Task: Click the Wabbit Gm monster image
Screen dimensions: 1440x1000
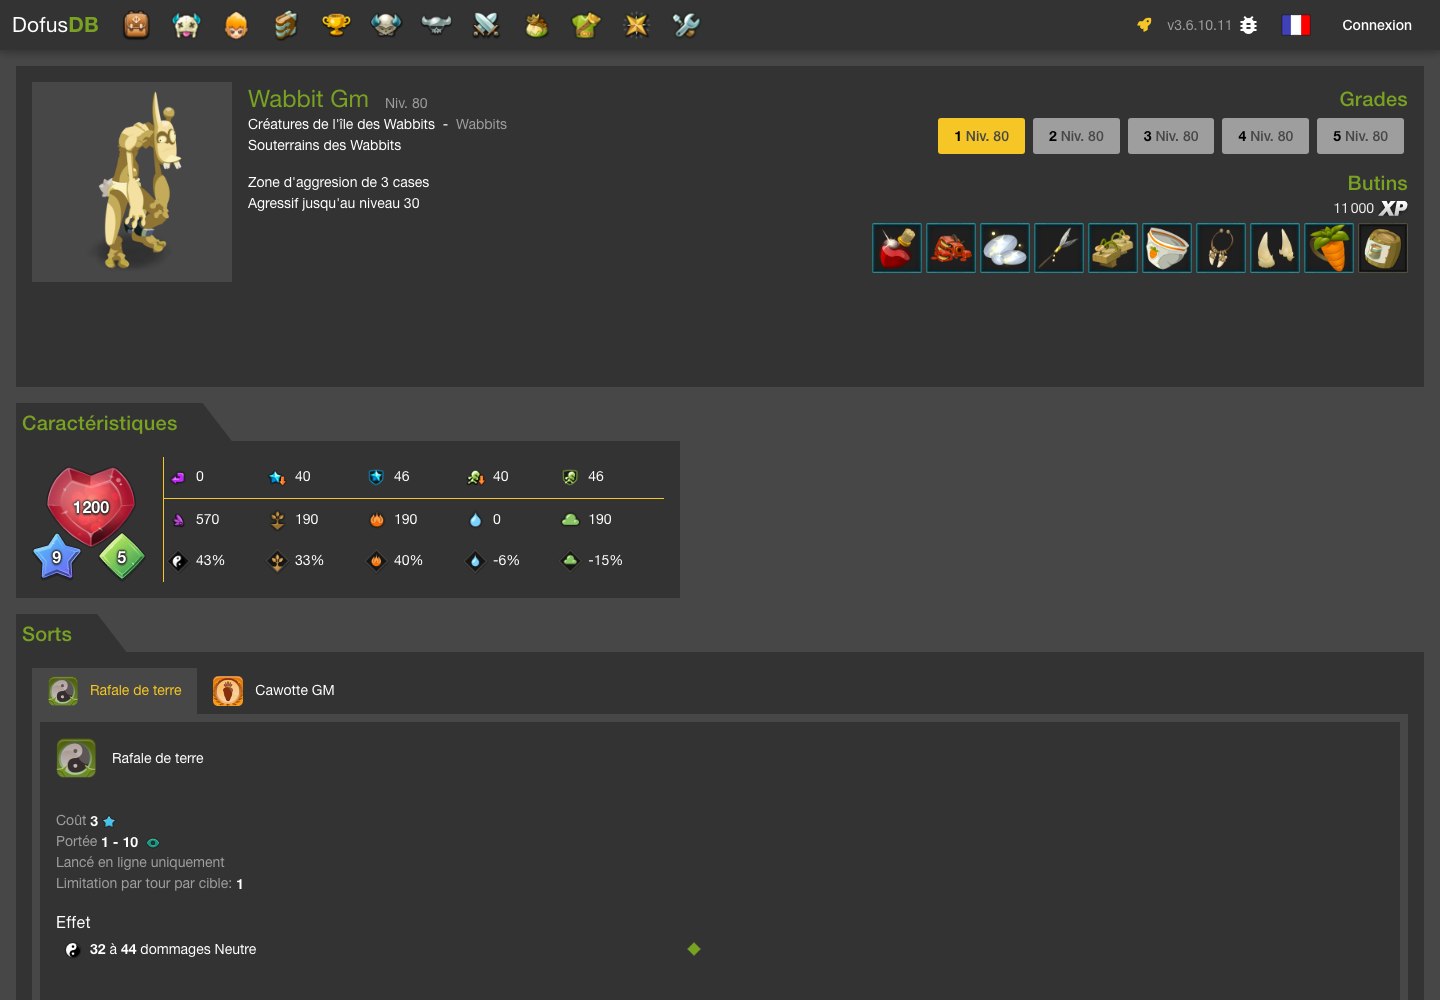Action: click(132, 182)
